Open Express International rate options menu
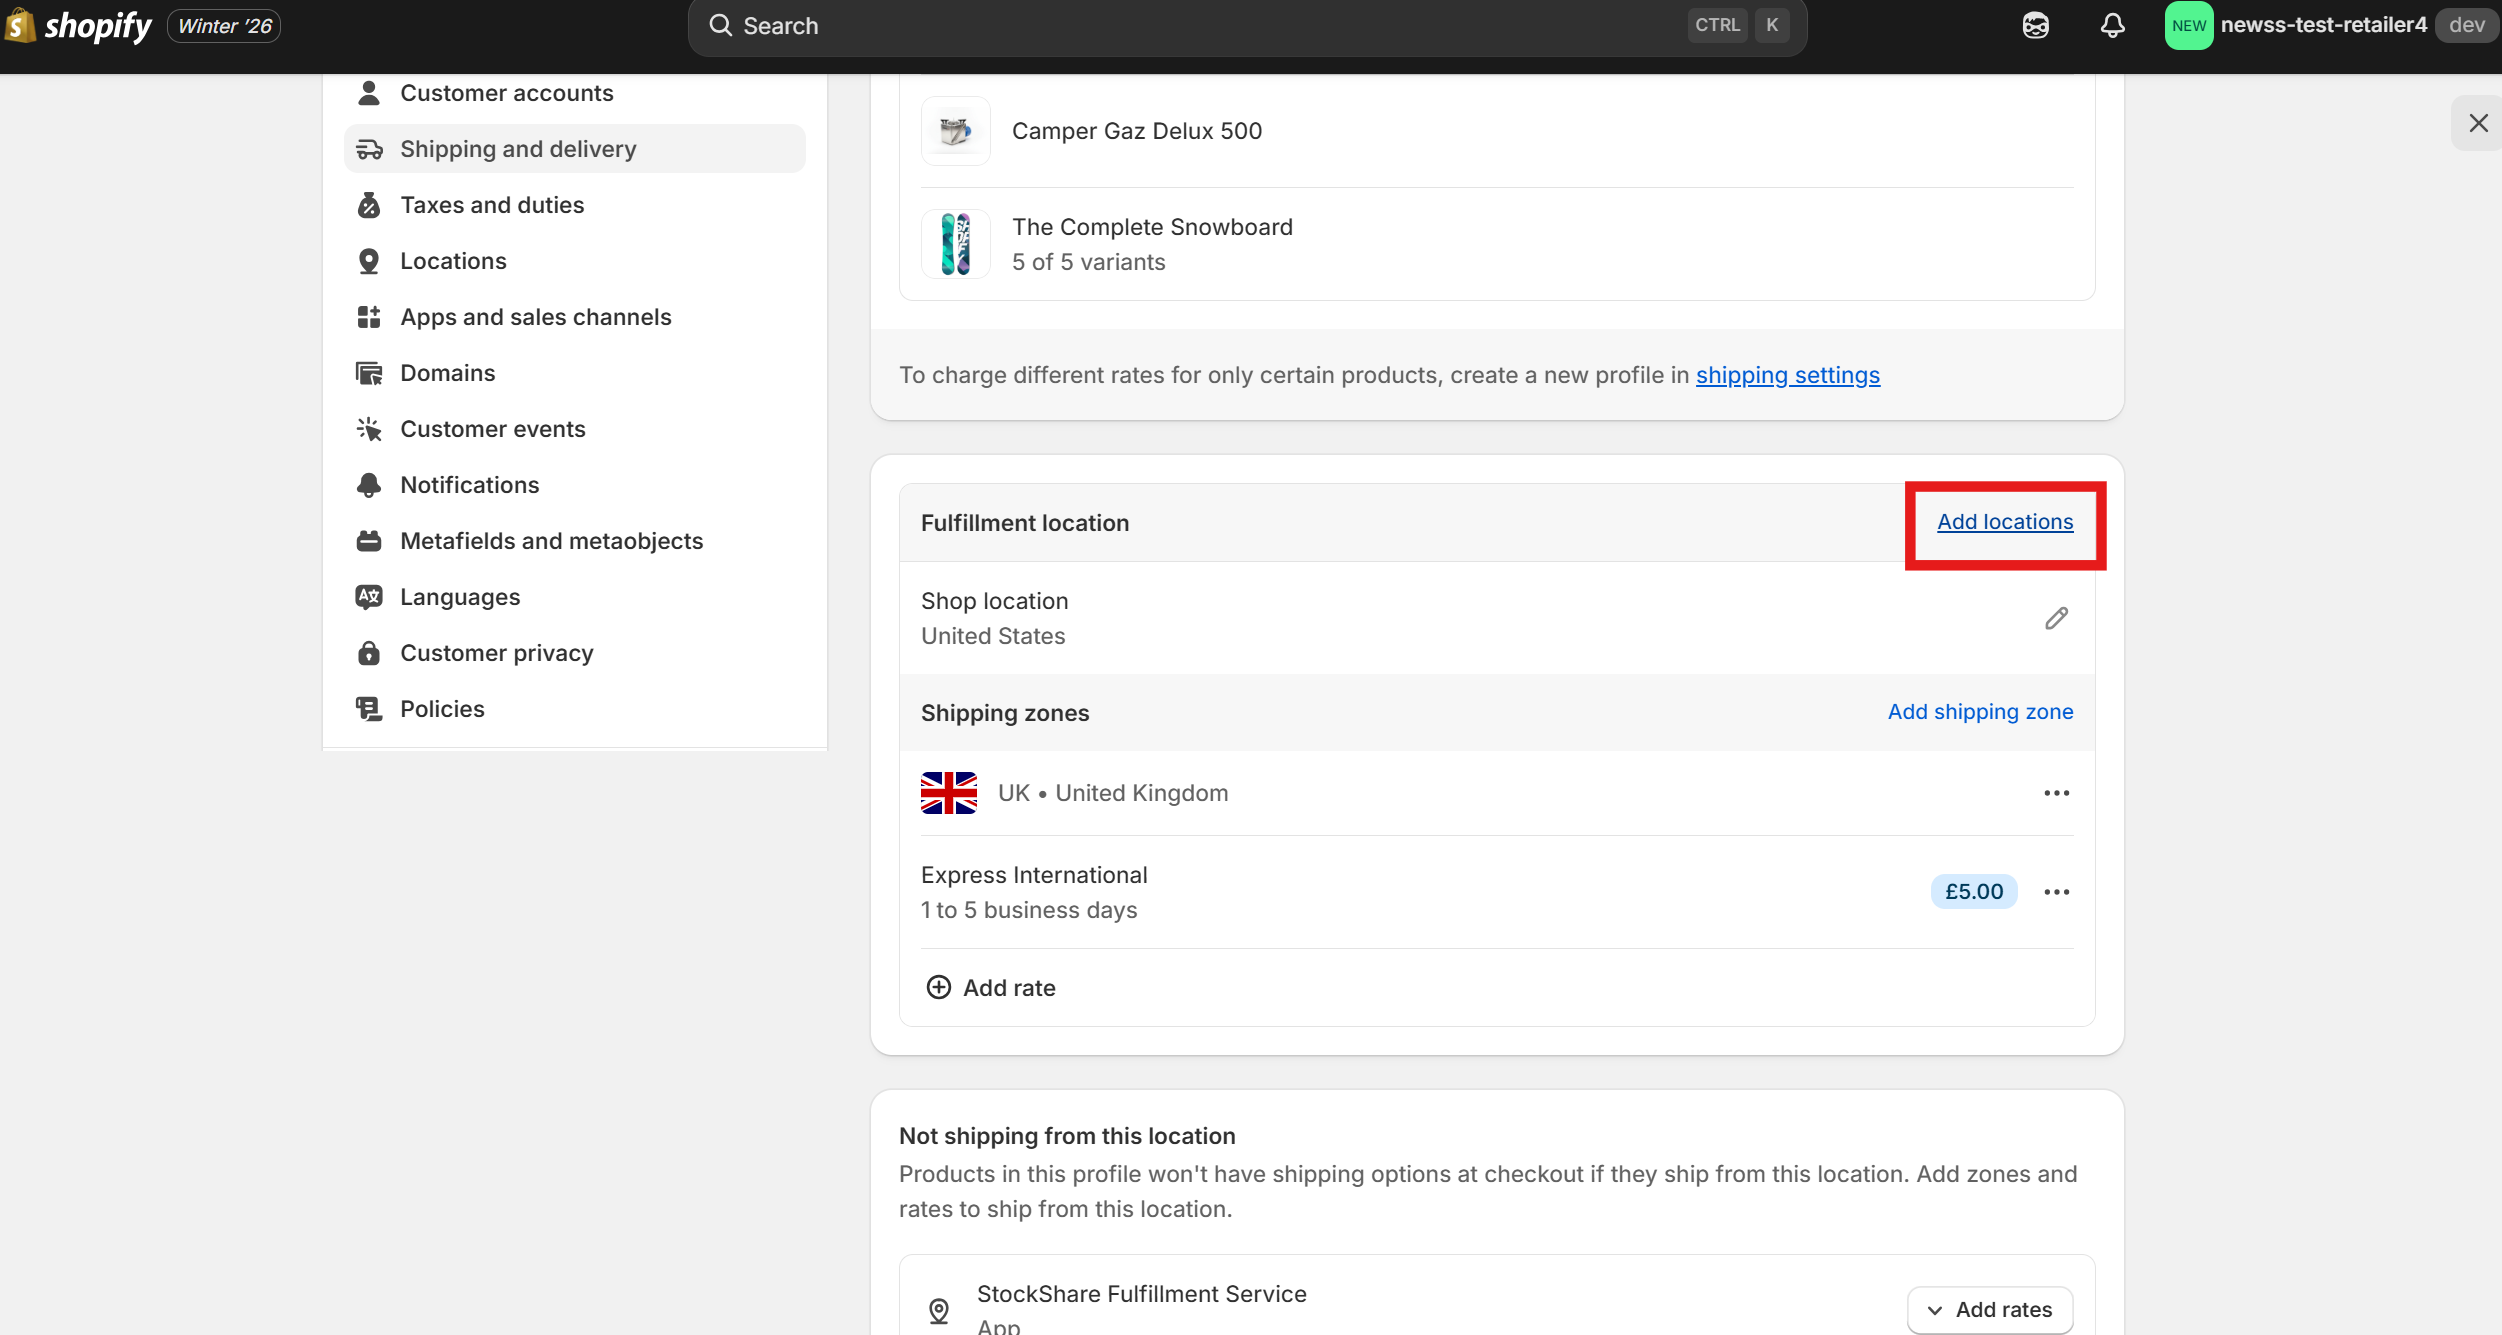2502x1335 pixels. (2056, 892)
